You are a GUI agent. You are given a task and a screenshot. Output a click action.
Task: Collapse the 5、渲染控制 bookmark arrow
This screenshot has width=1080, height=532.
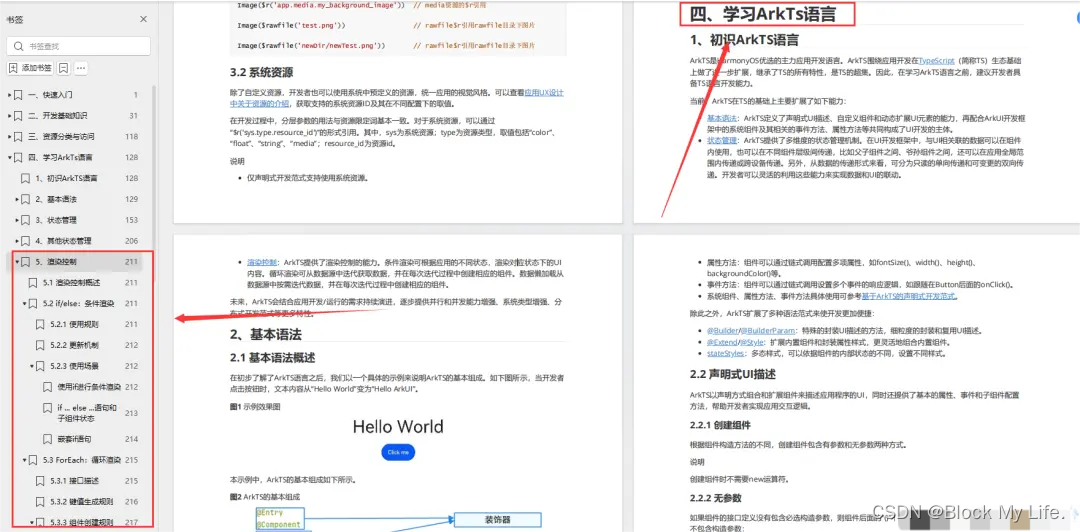[17, 262]
